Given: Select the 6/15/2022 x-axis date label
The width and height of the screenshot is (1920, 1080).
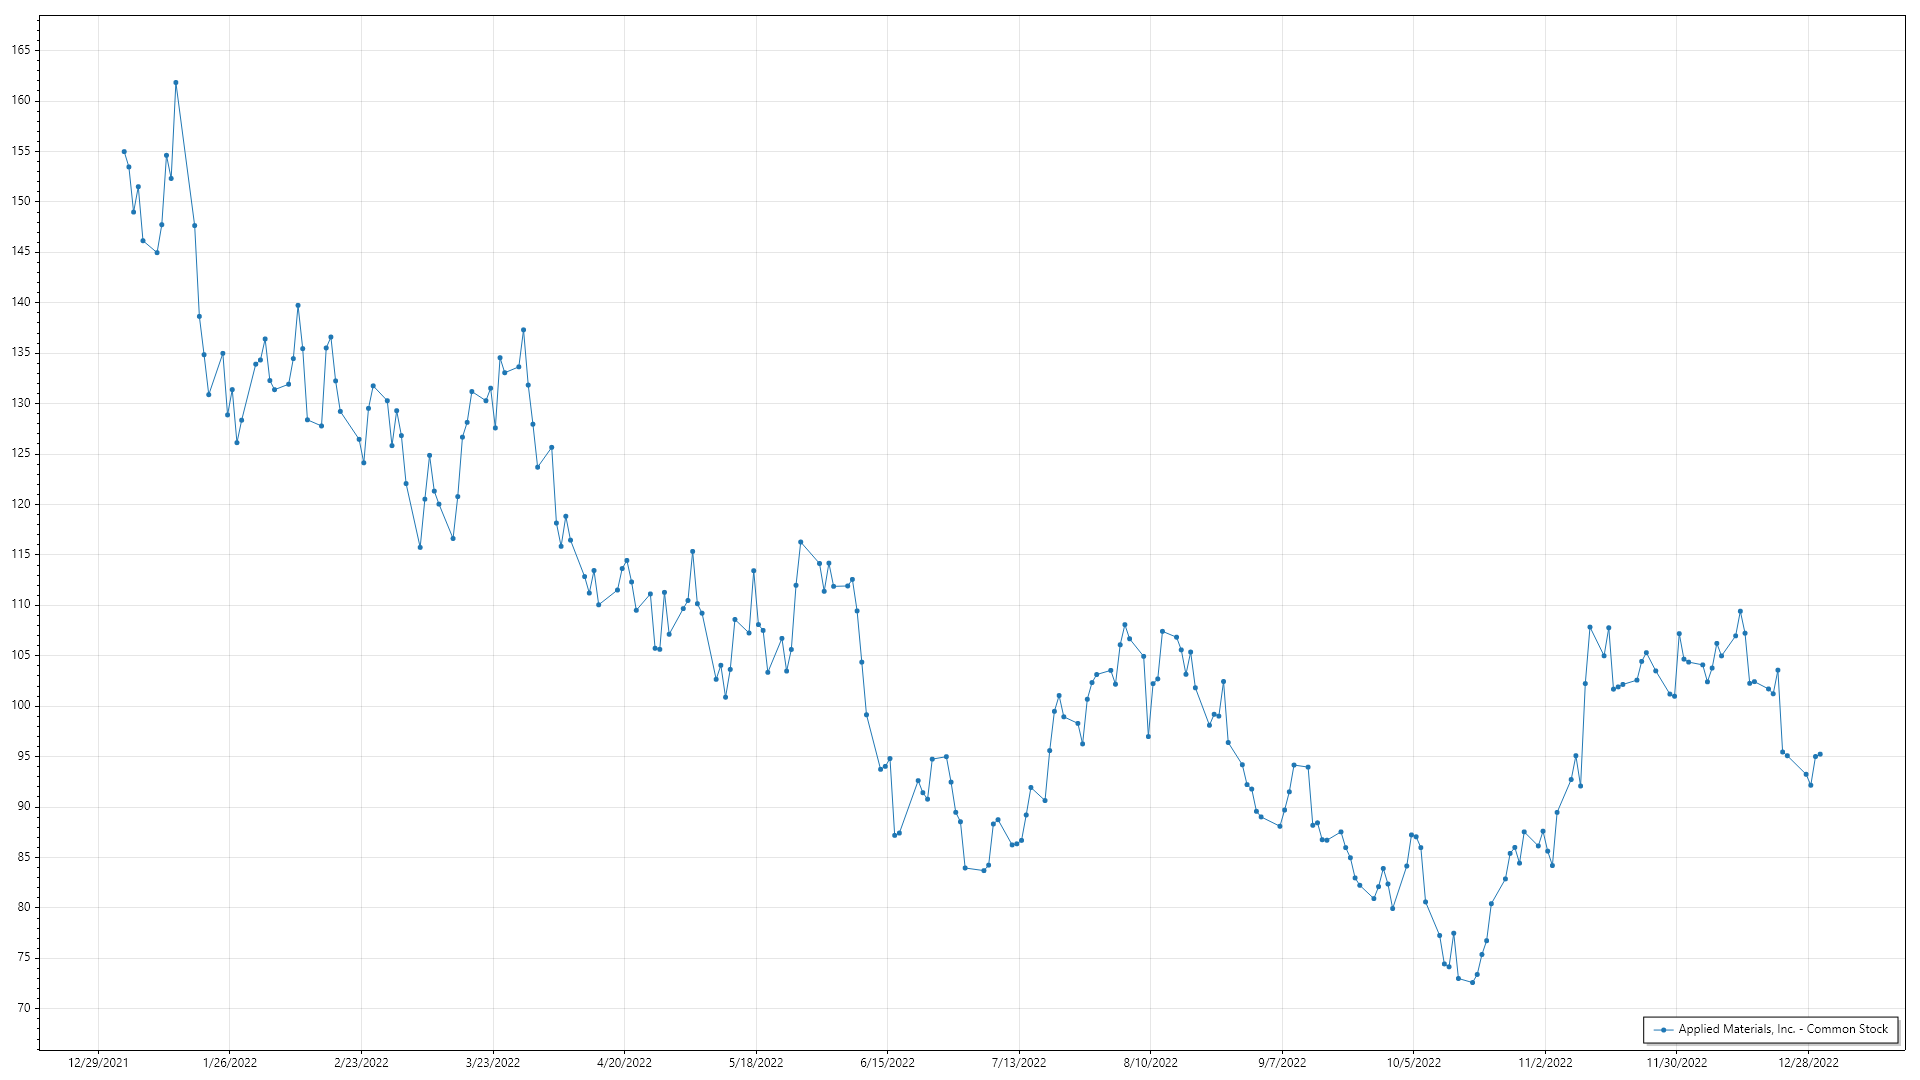Looking at the screenshot, I should coord(887,1063).
